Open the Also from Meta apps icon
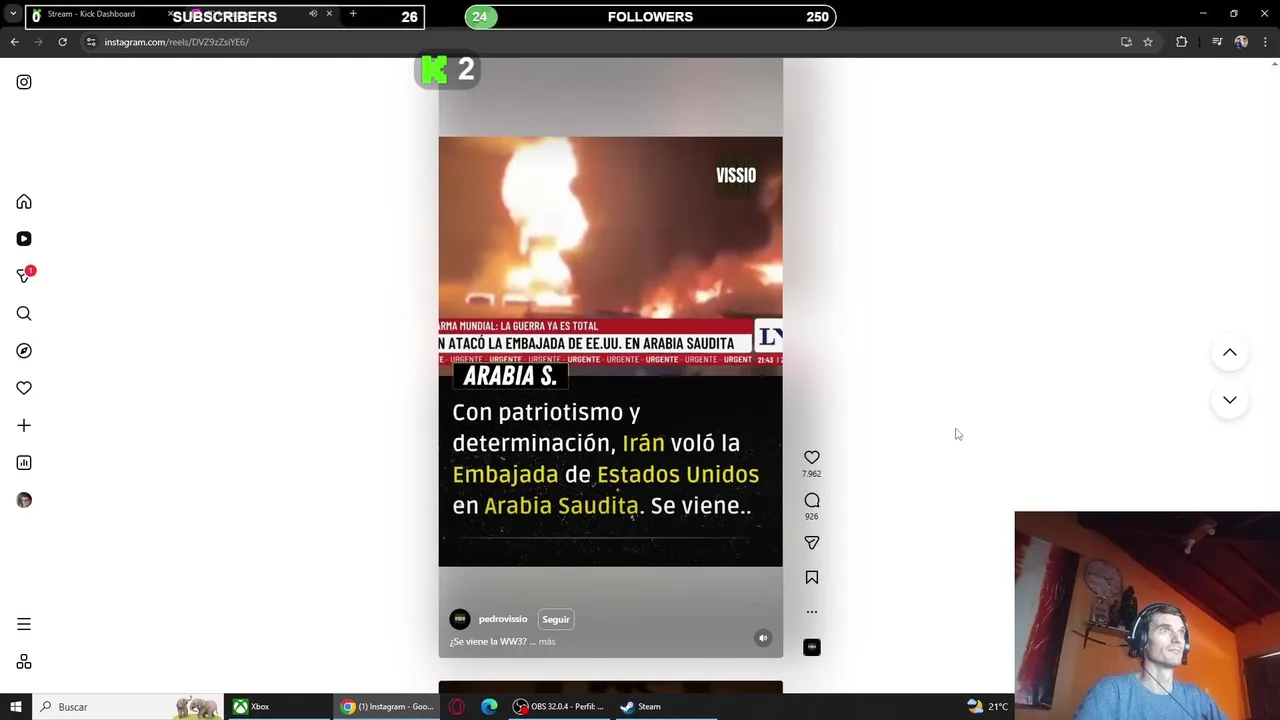This screenshot has width=1280, height=720. (24, 662)
